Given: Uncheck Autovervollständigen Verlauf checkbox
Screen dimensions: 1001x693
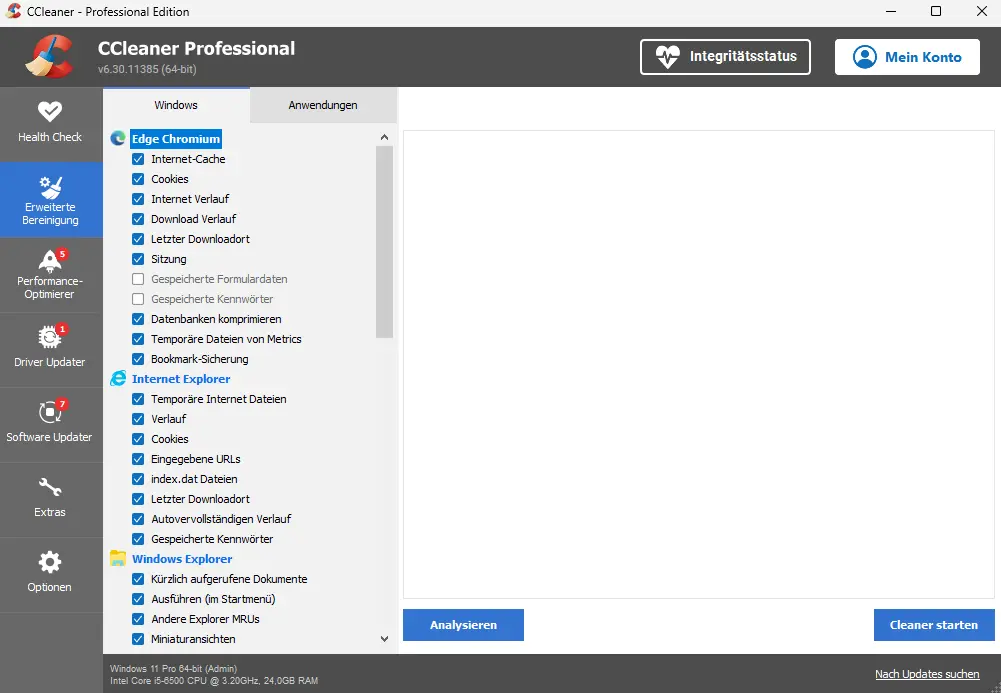Looking at the screenshot, I should pos(138,519).
